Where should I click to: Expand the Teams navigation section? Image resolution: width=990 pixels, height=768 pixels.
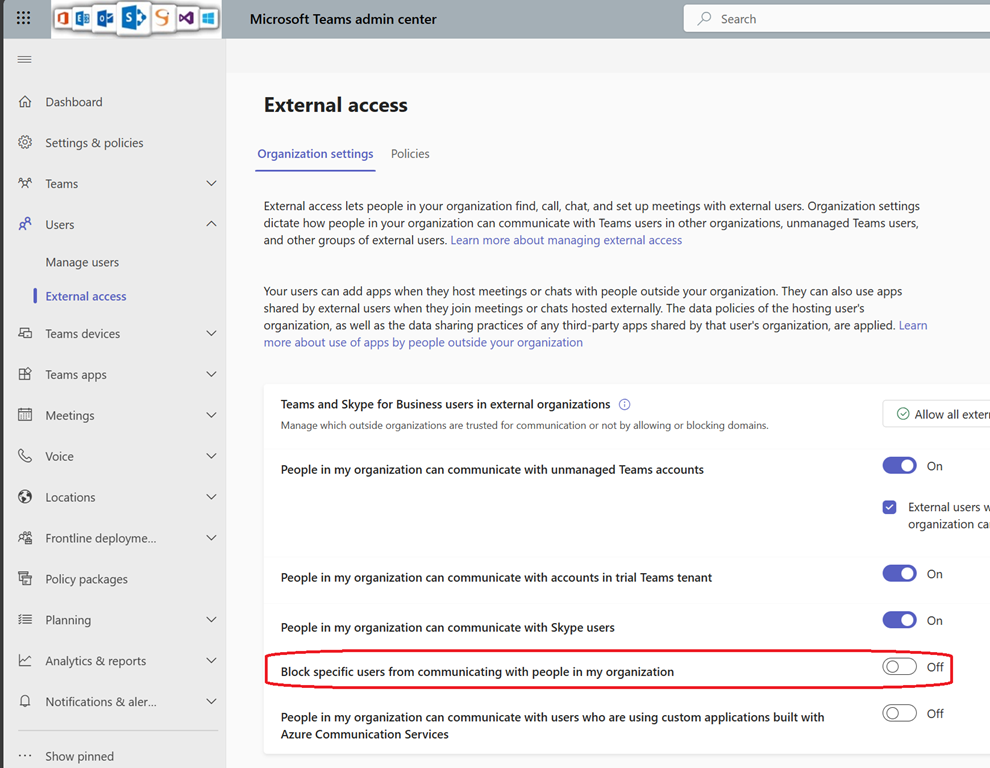211,184
